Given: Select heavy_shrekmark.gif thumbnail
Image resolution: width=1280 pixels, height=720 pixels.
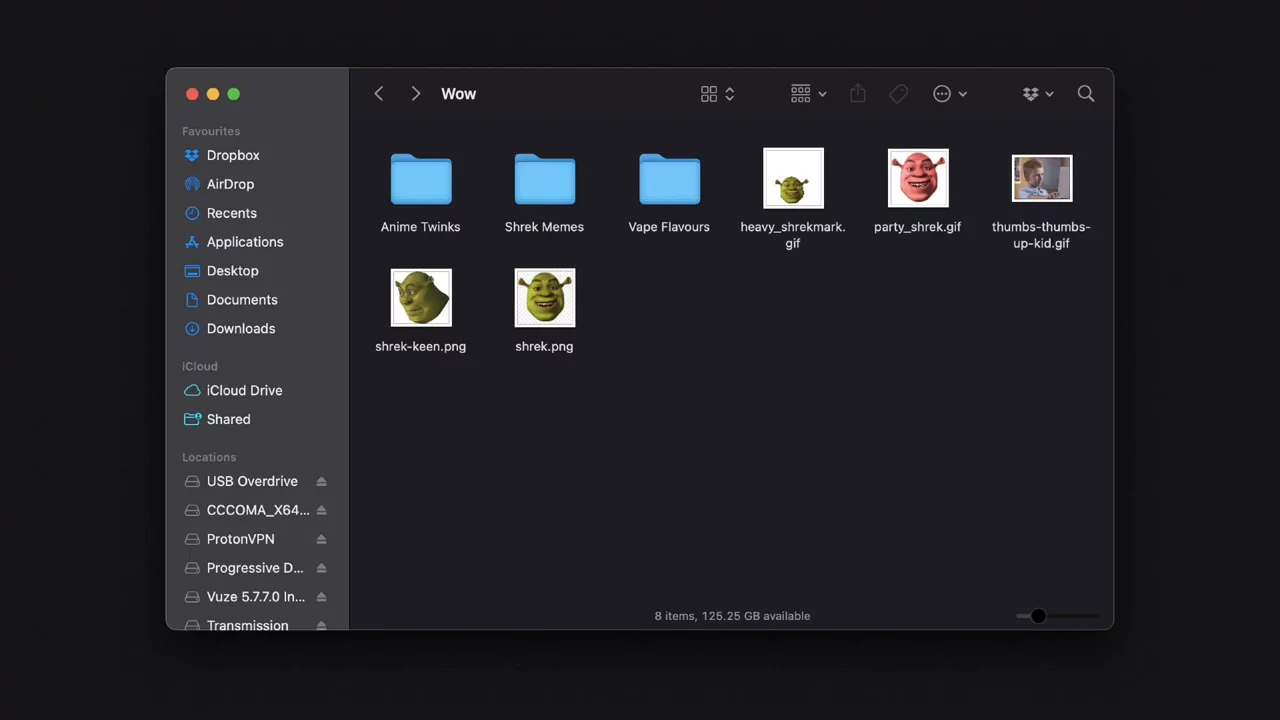Looking at the screenshot, I should click(x=793, y=178).
